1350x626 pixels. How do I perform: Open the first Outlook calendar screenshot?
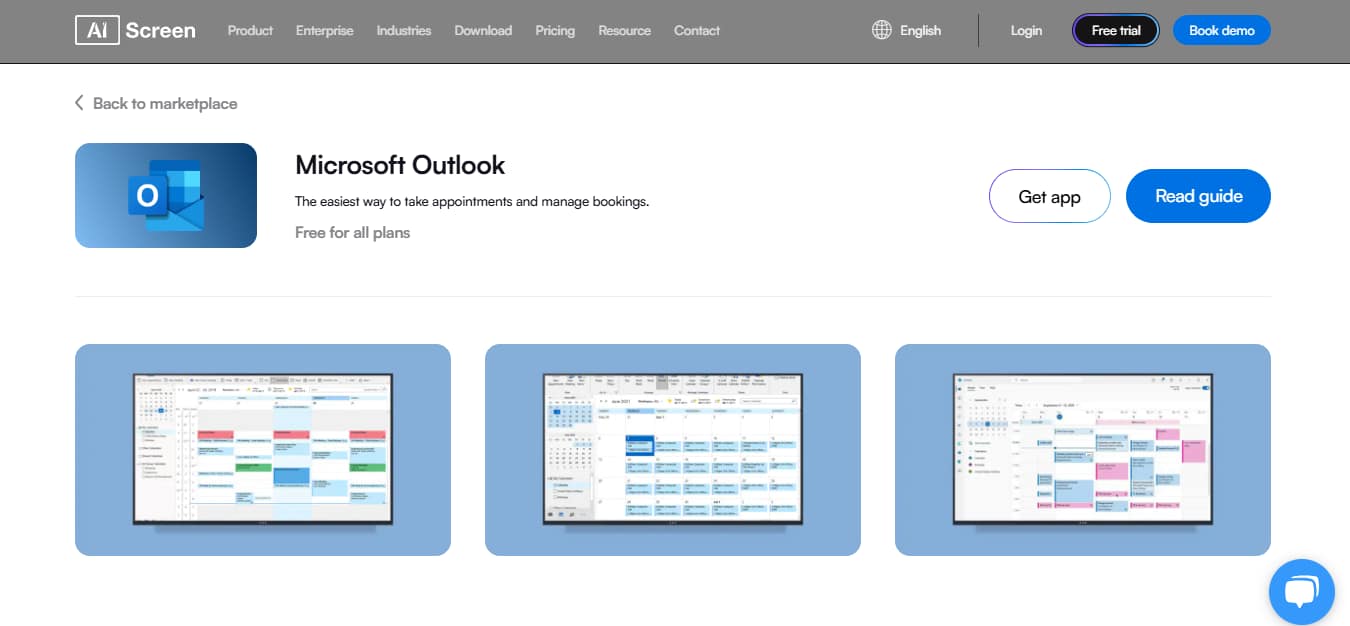click(263, 450)
